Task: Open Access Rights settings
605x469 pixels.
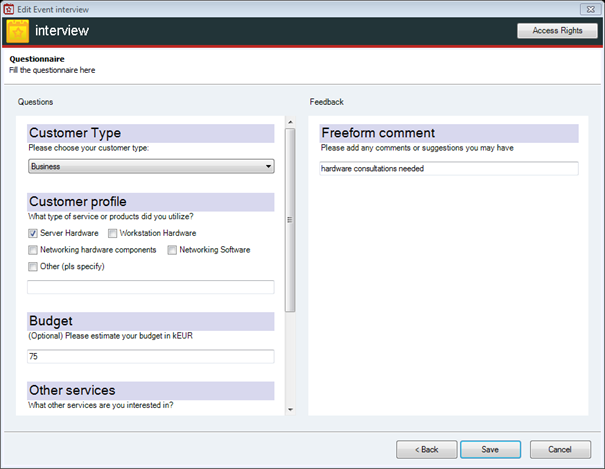Action: point(557,30)
